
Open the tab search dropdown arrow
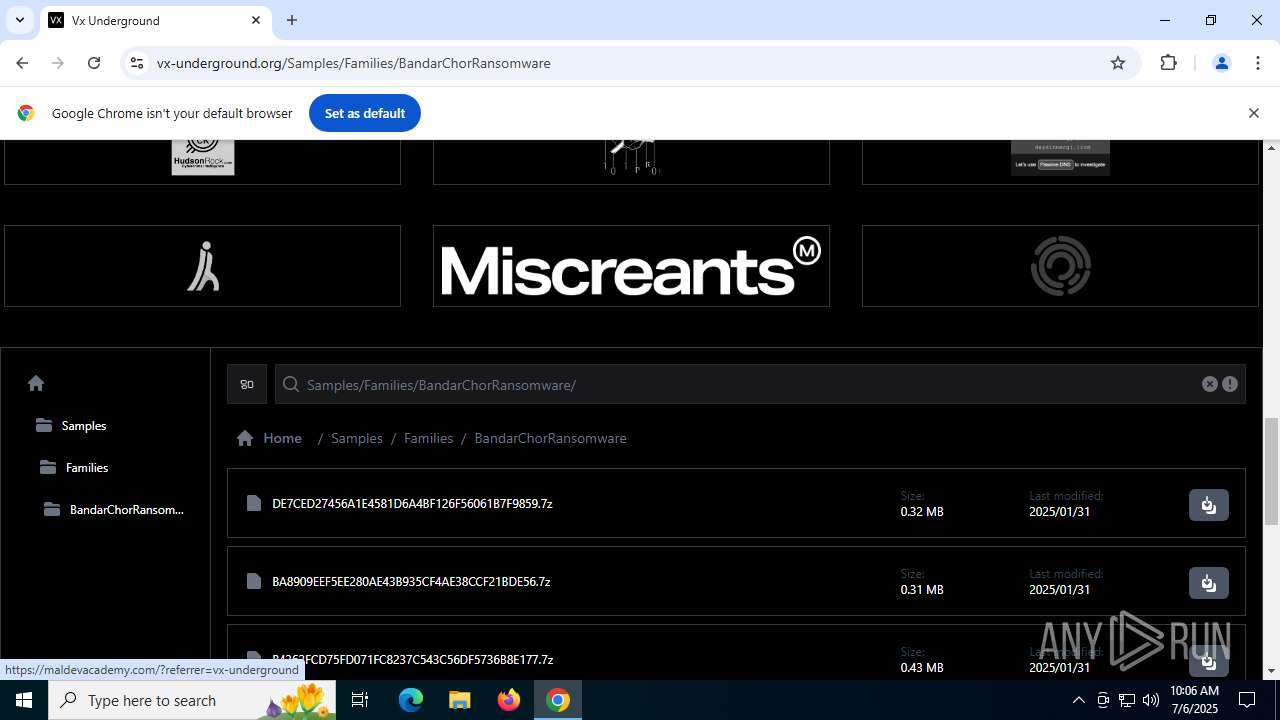coord(19,20)
